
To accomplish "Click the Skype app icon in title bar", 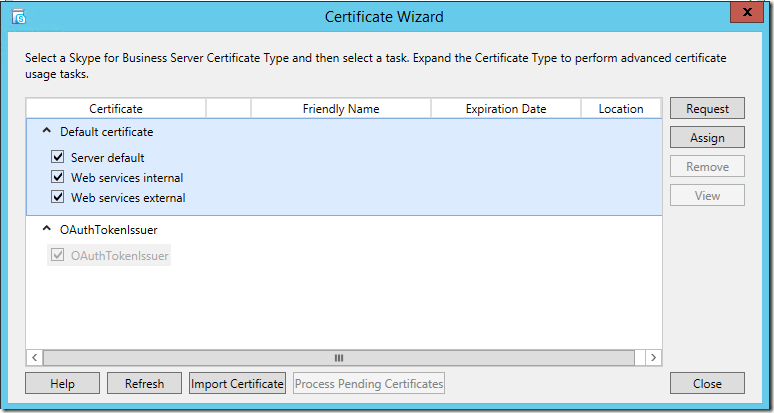I will [x=19, y=17].
